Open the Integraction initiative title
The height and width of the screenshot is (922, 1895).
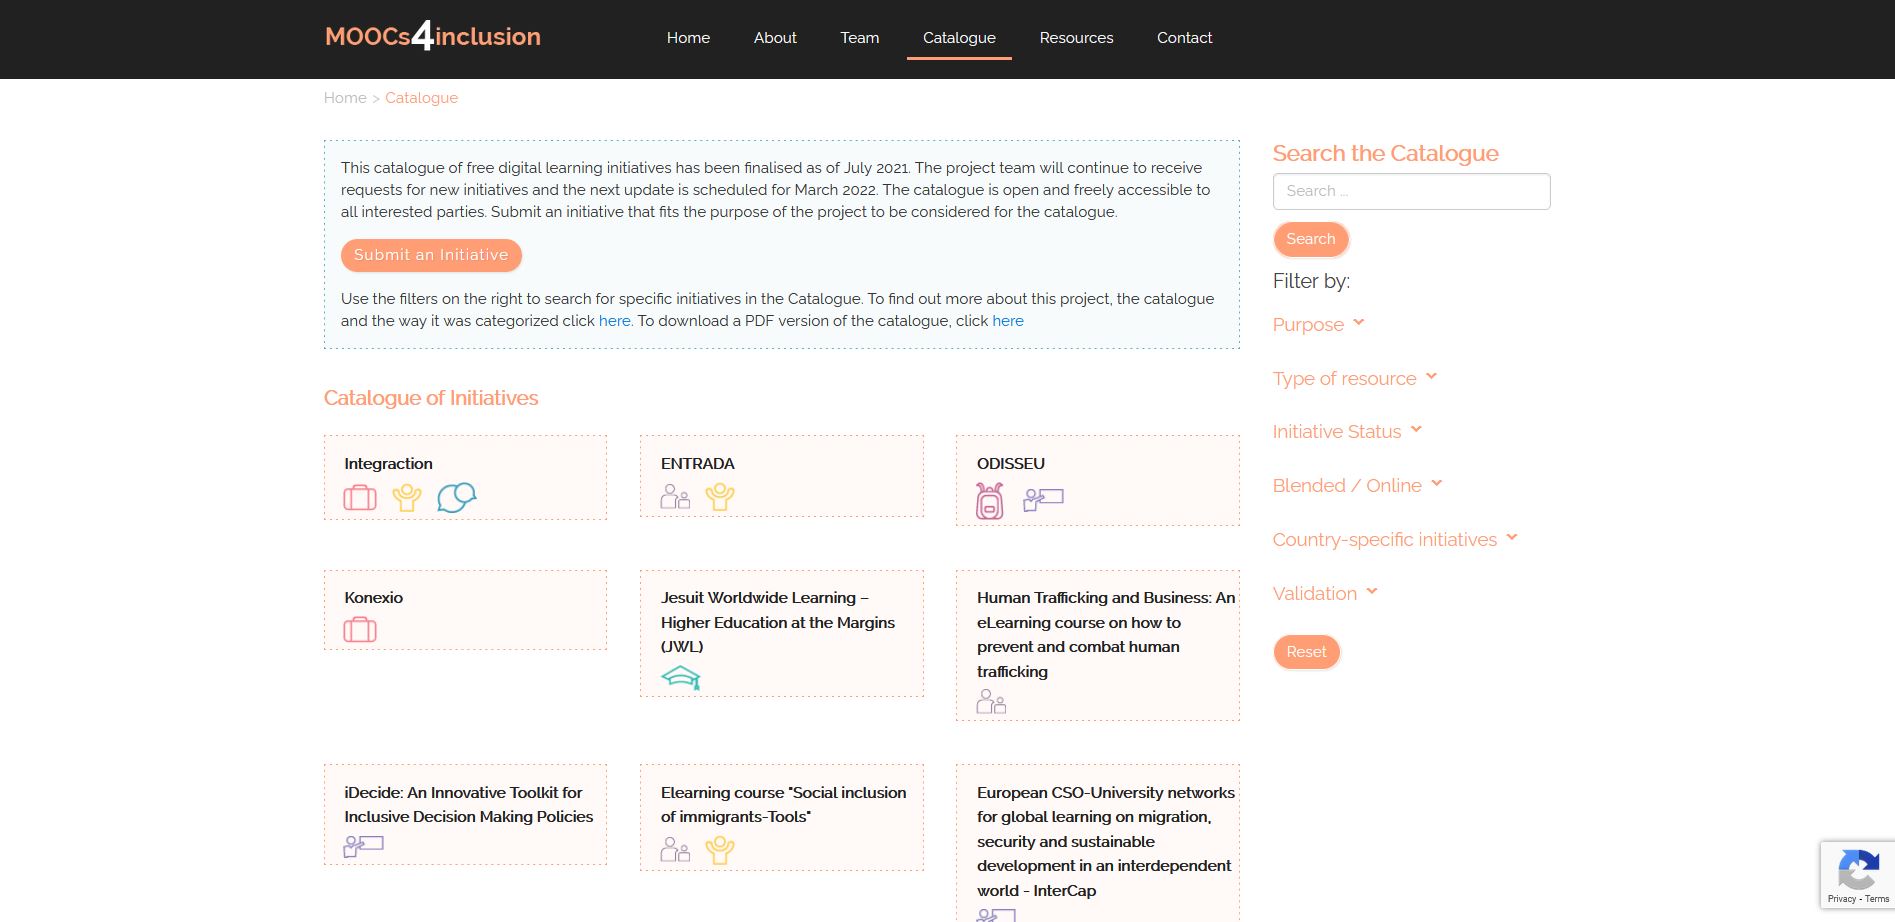[388, 464]
